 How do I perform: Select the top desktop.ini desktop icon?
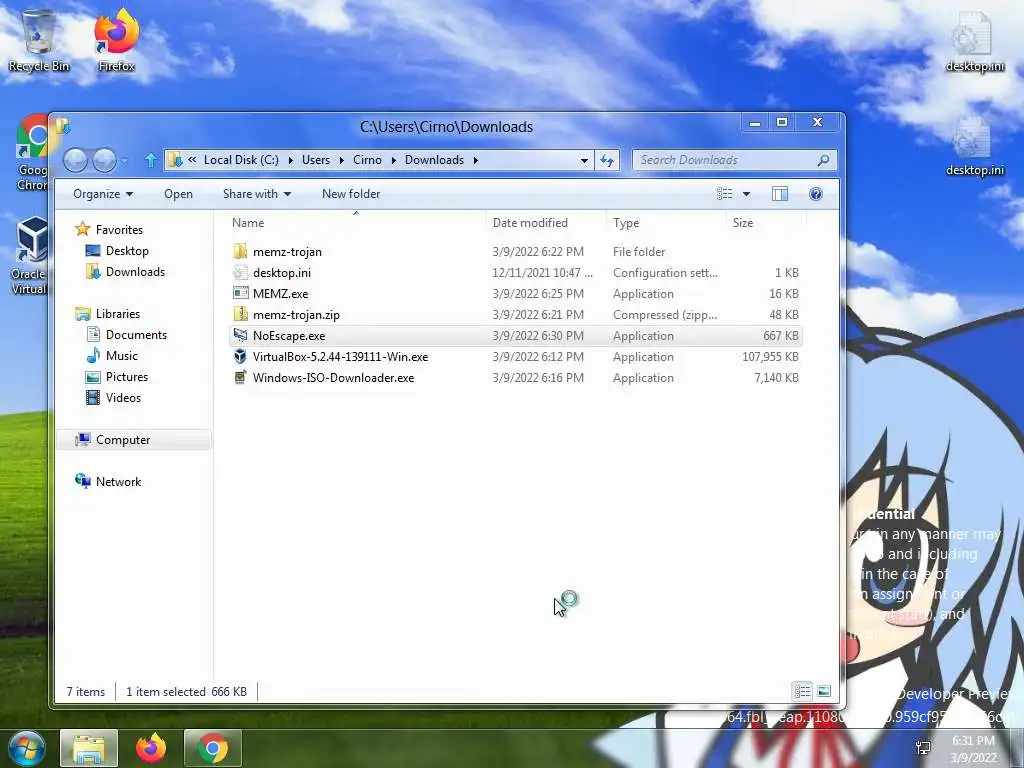click(x=974, y=42)
